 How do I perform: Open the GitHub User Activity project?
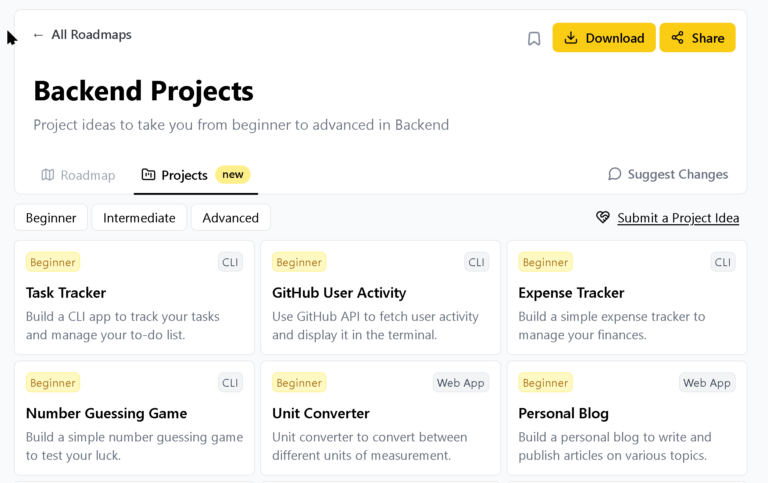(x=380, y=297)
